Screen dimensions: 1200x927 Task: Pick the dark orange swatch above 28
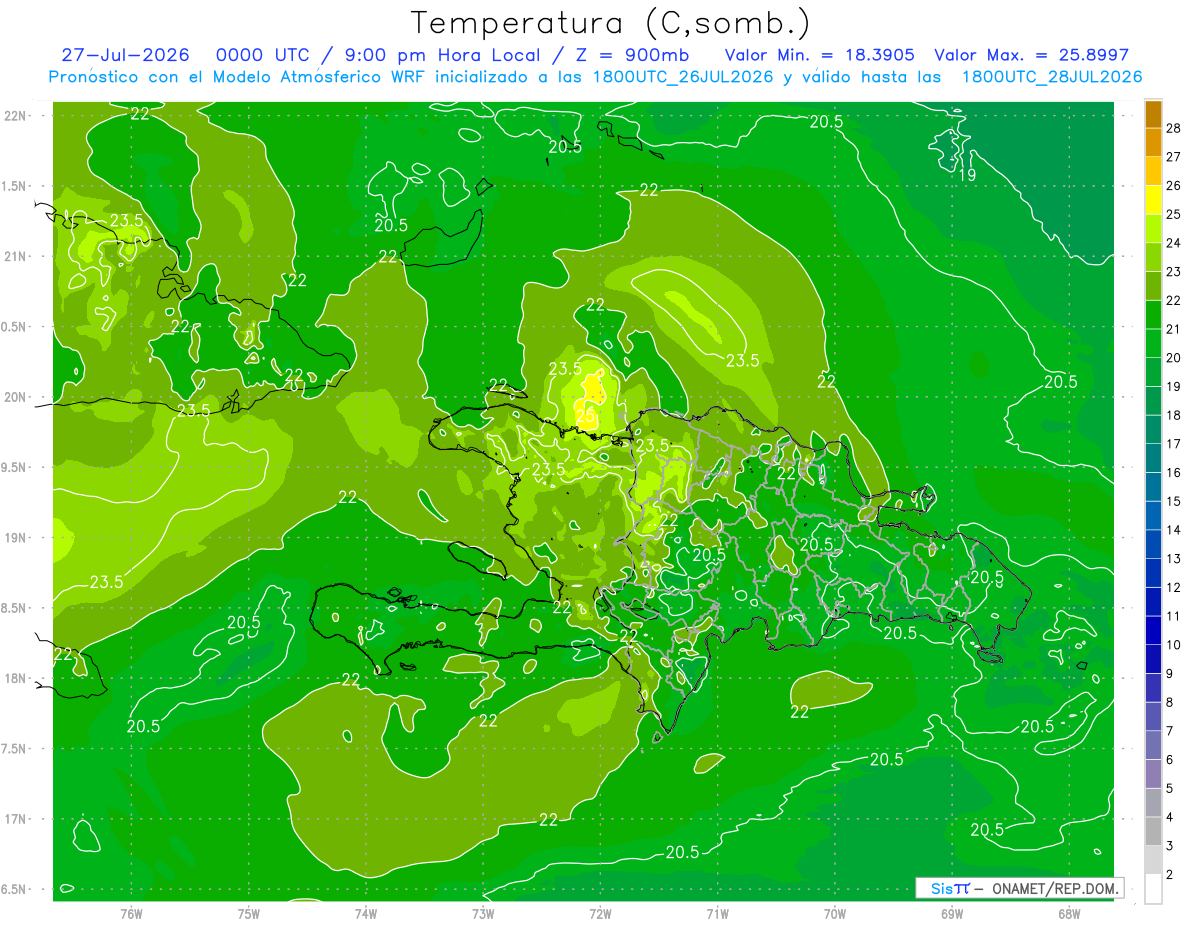tap(1153, 115)
